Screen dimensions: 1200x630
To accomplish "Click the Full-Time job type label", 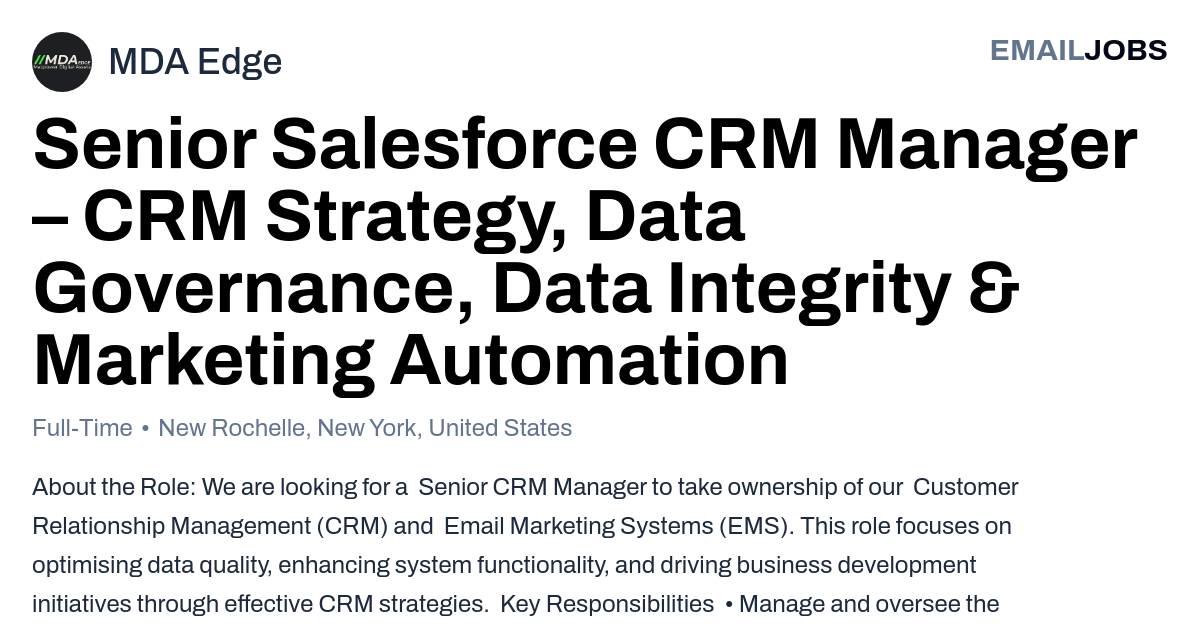I will [82, 428].
